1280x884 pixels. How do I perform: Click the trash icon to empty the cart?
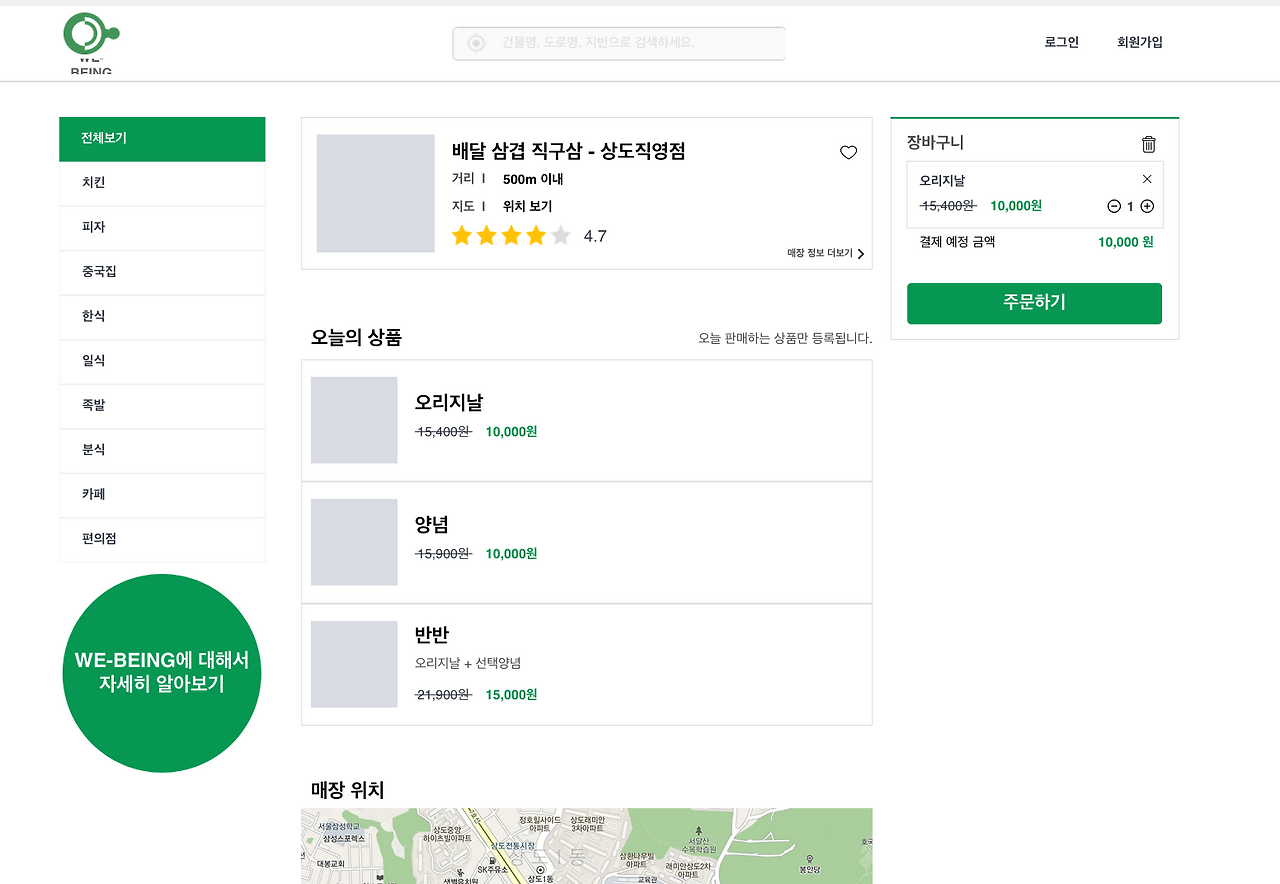1148,143
